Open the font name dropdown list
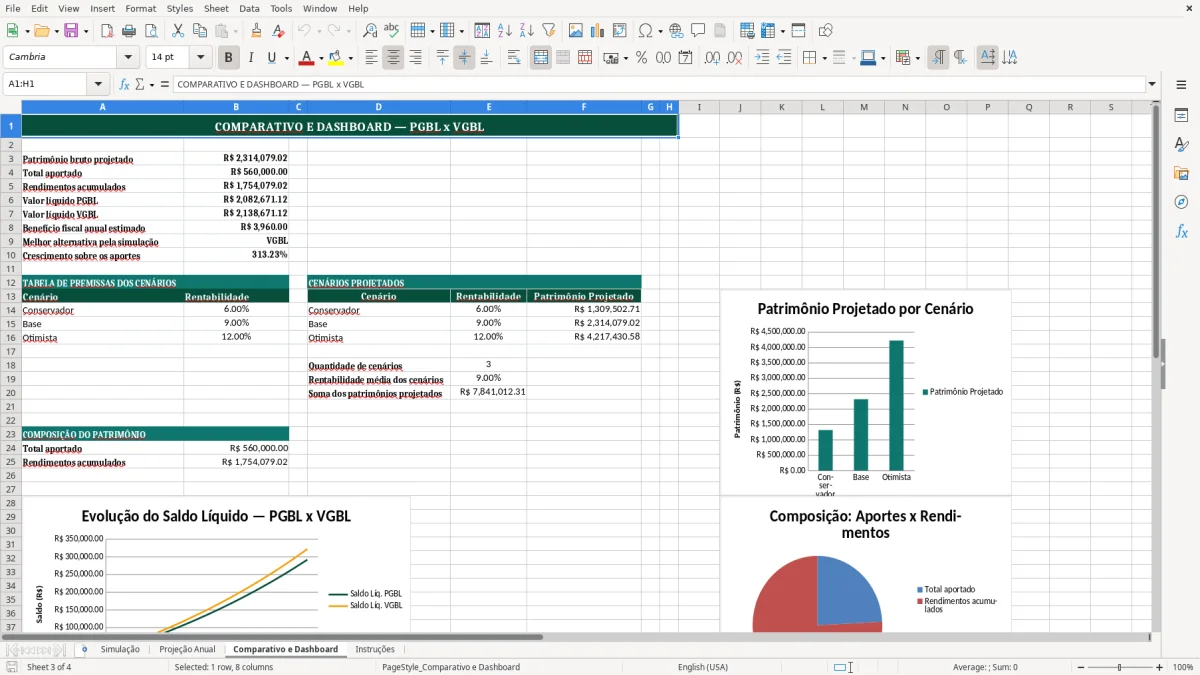Viewport: 1200px width, 675px height. (128, 58)
